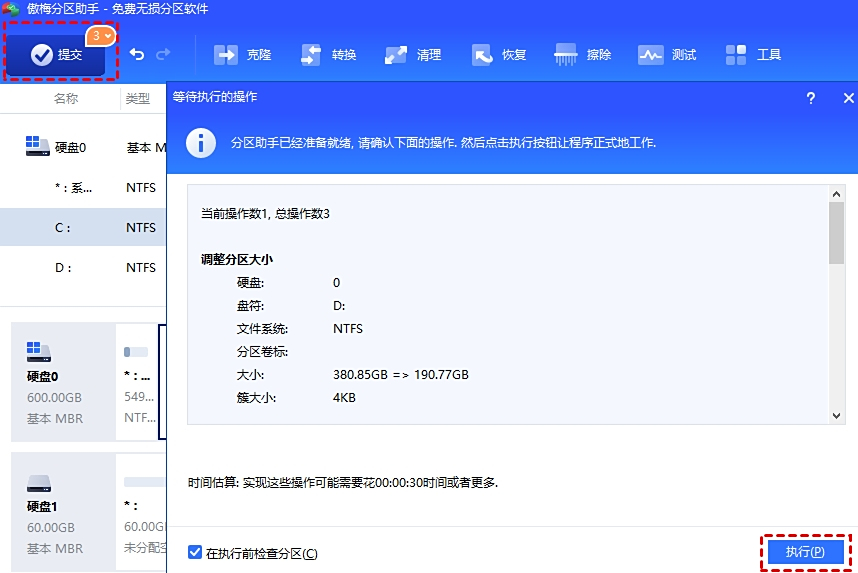This screenshot has width=858, height=573.
Task: Click the redo arrow icon
Action: click(x=163, y=55)
